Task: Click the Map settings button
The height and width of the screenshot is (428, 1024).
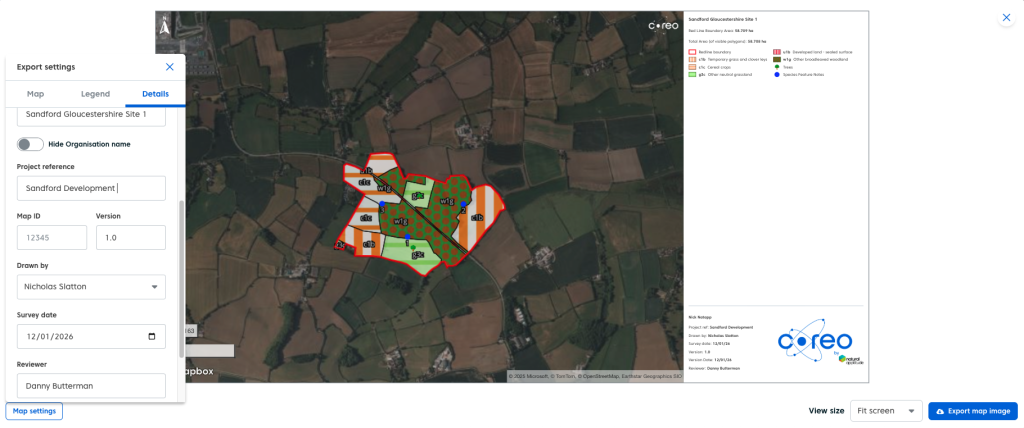Action: click(35, 411)
